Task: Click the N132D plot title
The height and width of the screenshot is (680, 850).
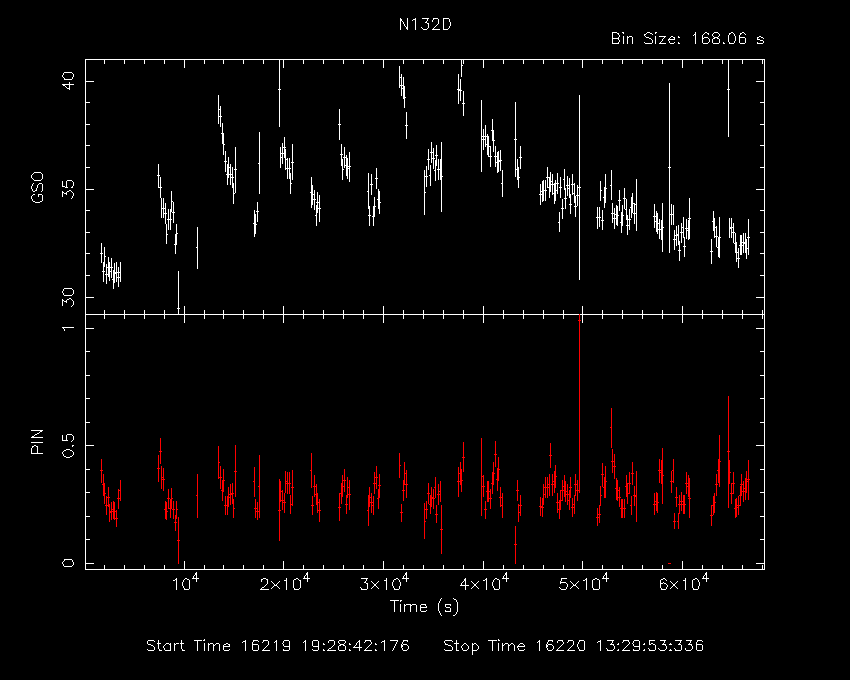Action: pyautogui.click(x=425, y=25)
